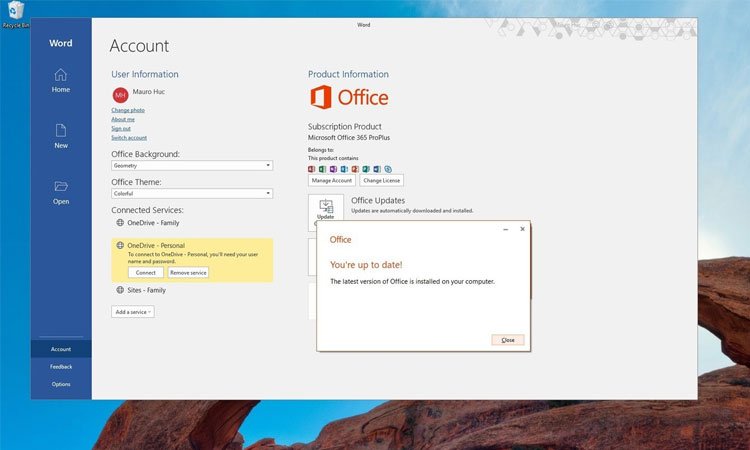Click the OneDrive - Family globe icon
The image size is (750, 450).
[x=120, y=224]
